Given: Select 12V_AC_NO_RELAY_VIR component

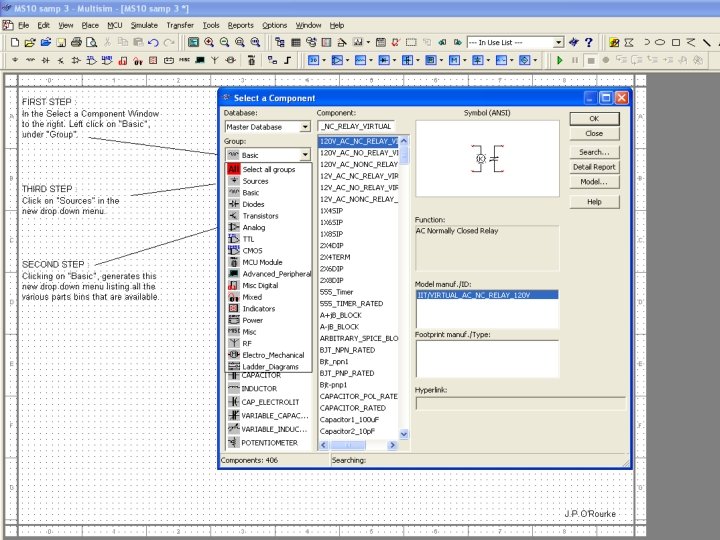Looking at the screenshot, I should point(359,187).
